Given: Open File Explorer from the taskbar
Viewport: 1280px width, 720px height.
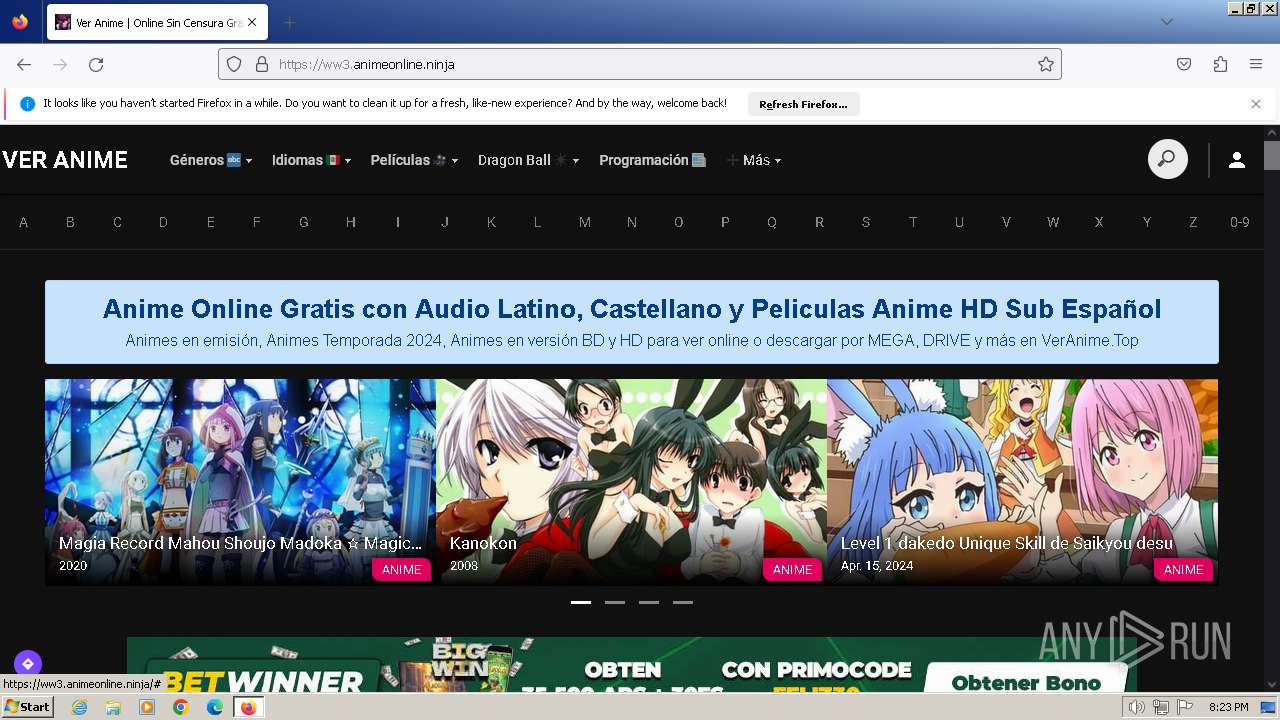Looking at the screenshot, I should 113,707.
